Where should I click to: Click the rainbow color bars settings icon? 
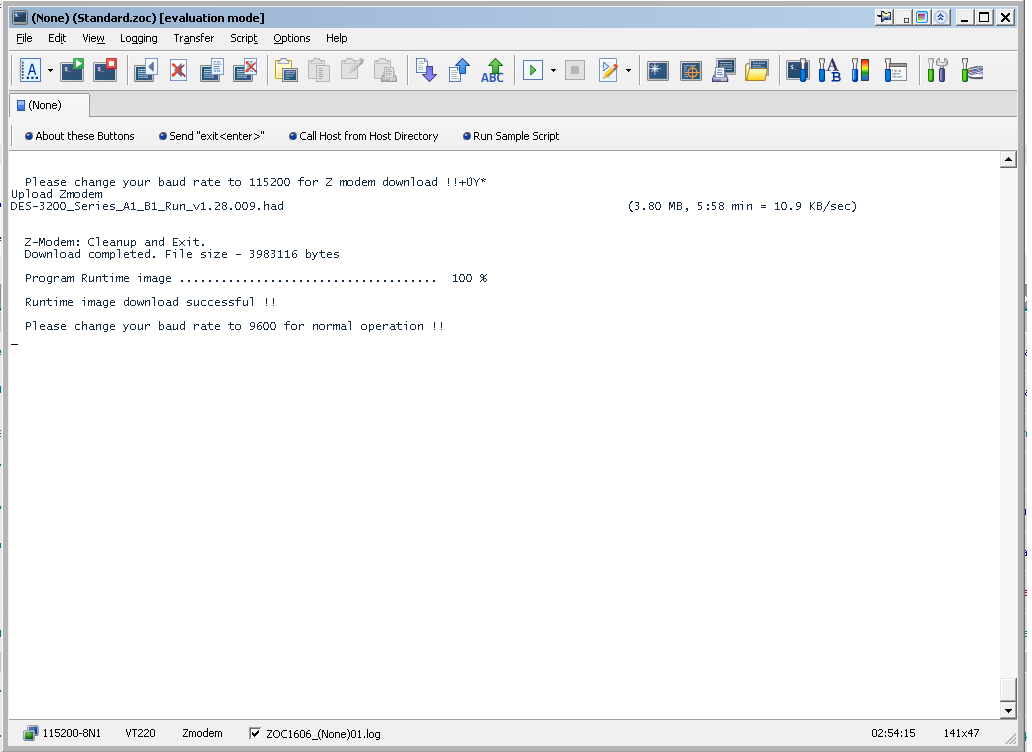coord(861,71)
